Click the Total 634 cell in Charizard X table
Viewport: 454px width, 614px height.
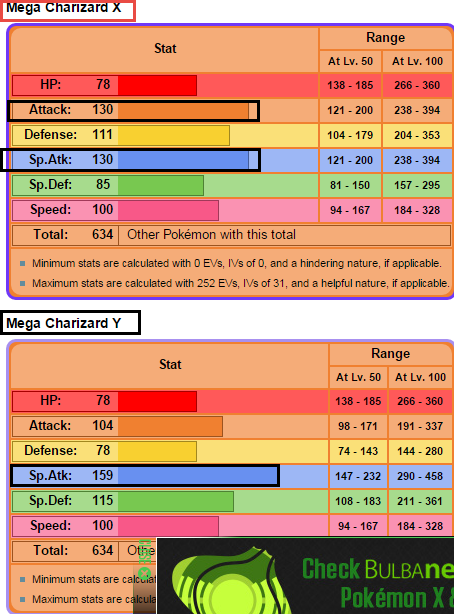(x=65, y=235)
